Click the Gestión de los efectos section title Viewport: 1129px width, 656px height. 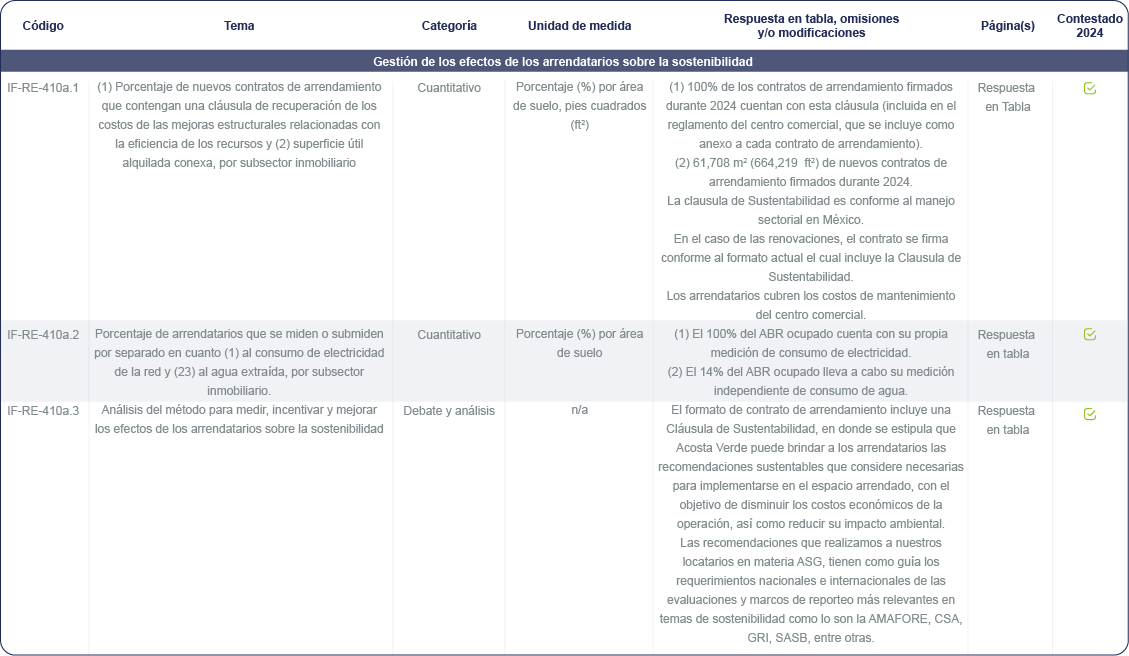tap(562, 62)
